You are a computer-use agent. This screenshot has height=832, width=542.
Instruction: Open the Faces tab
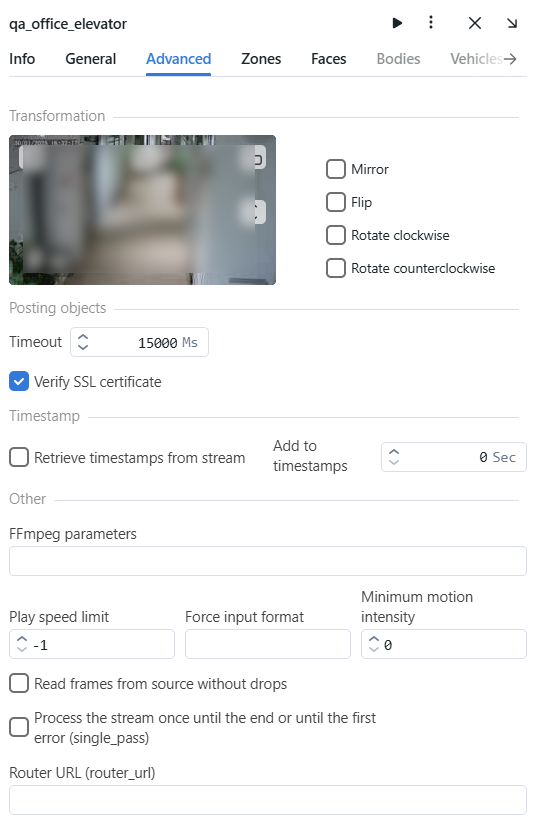329,59
